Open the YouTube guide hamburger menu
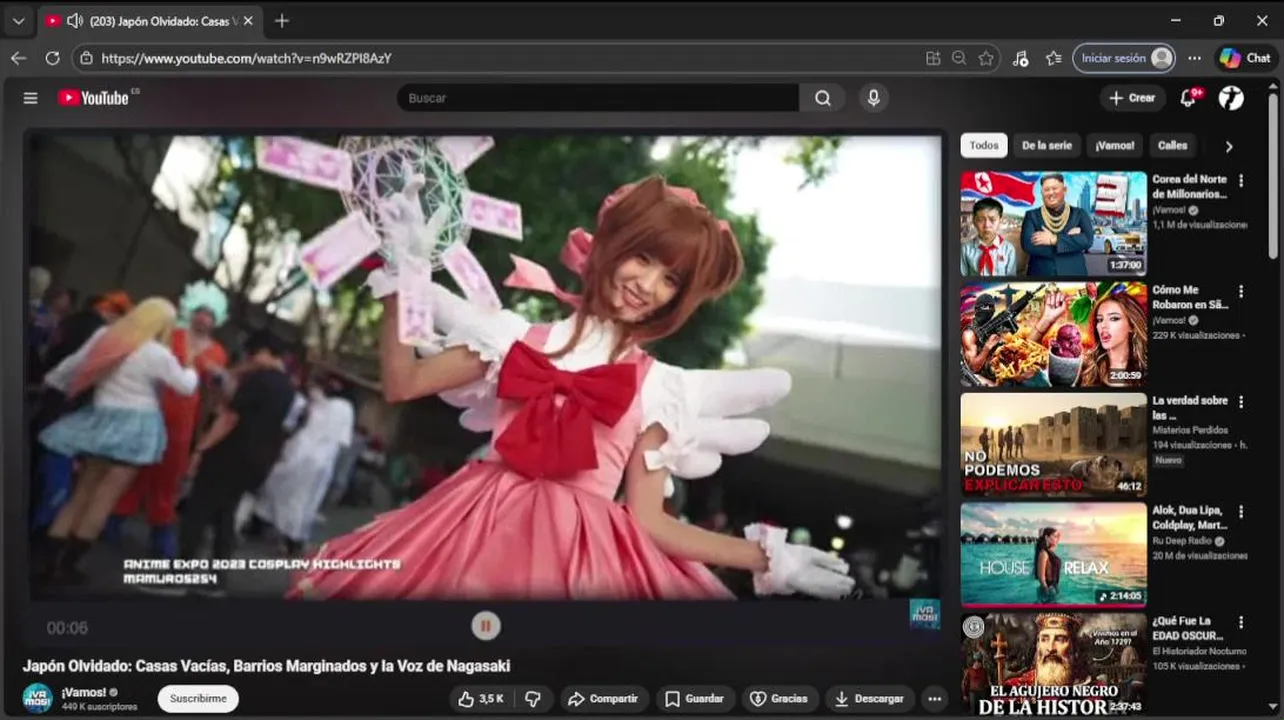 (x=30, y=98)
